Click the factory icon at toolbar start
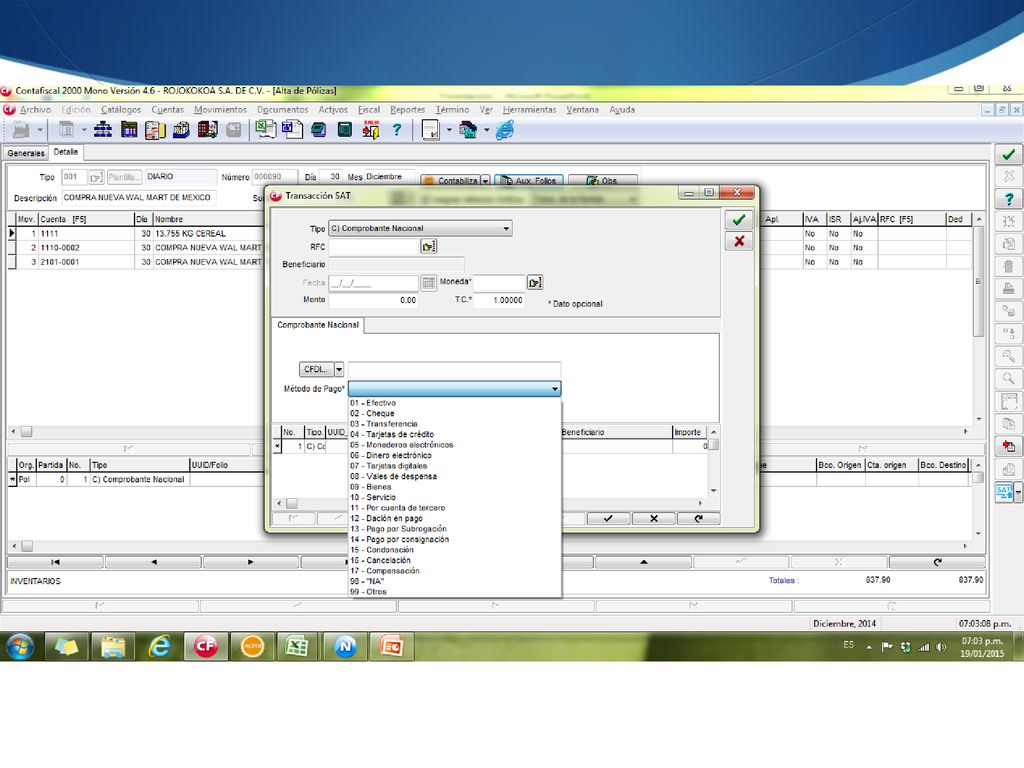 tap(22, 130)
